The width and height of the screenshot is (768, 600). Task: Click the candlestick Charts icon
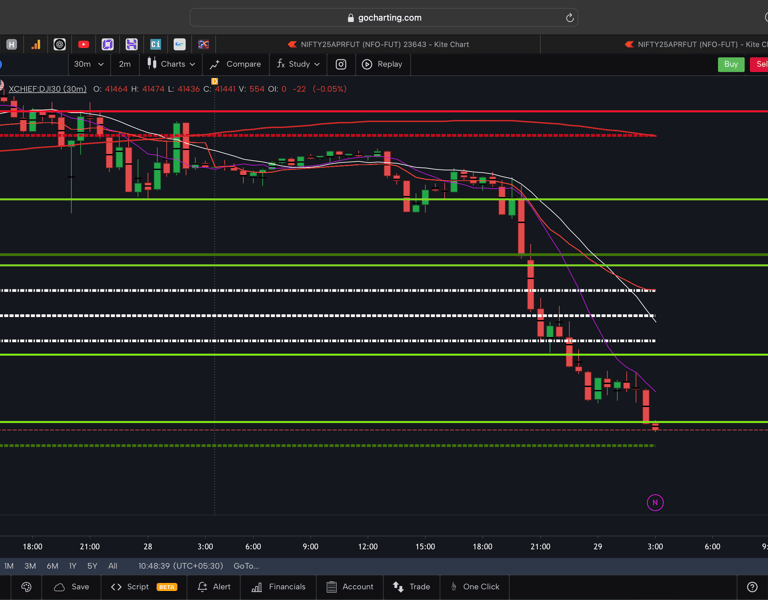pos(152,64)
